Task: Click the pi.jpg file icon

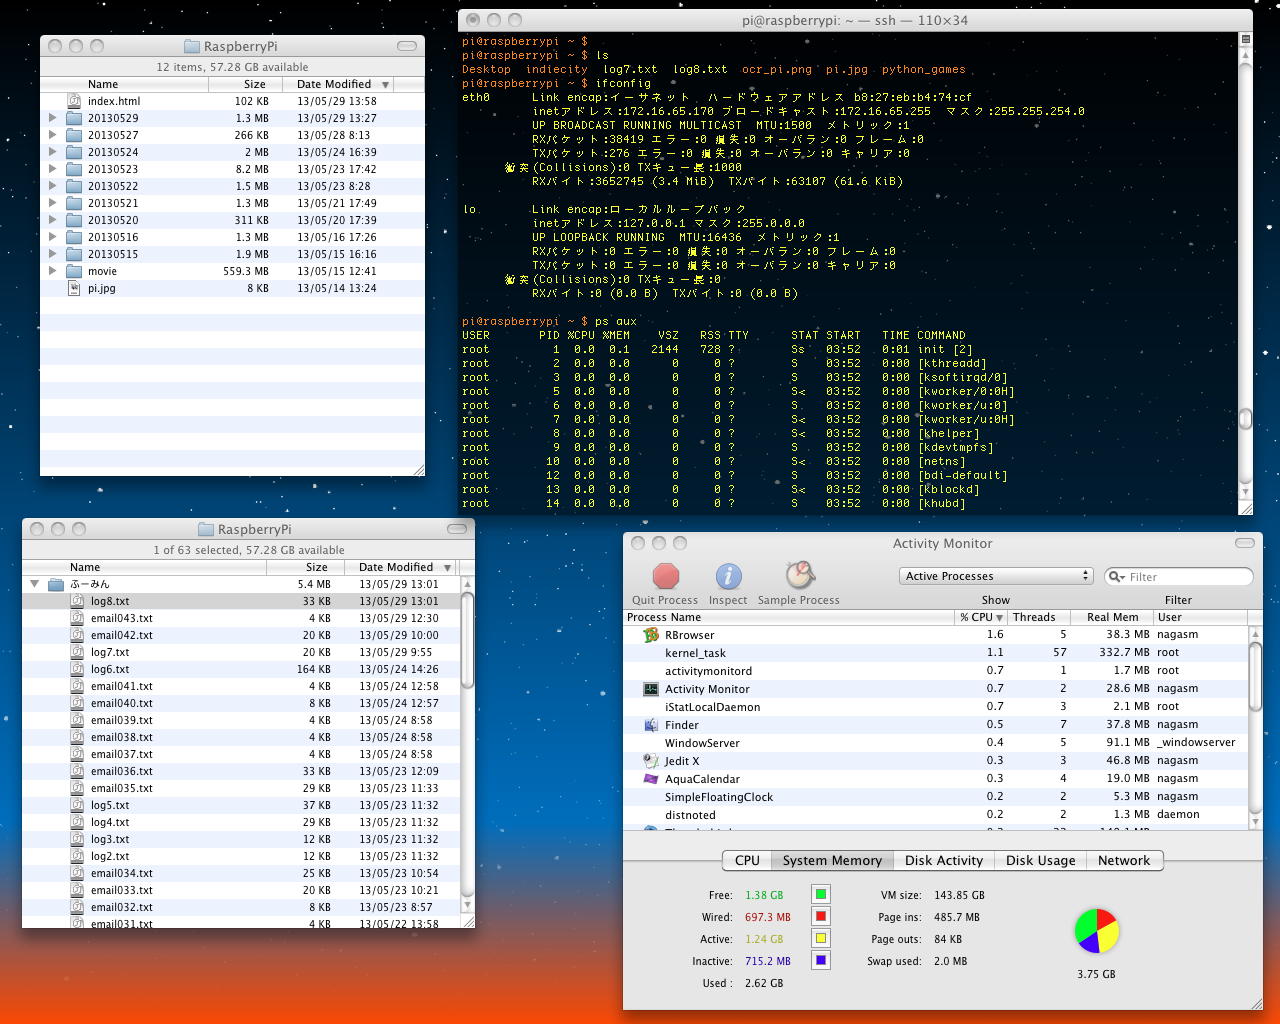Action: point(74,288)
